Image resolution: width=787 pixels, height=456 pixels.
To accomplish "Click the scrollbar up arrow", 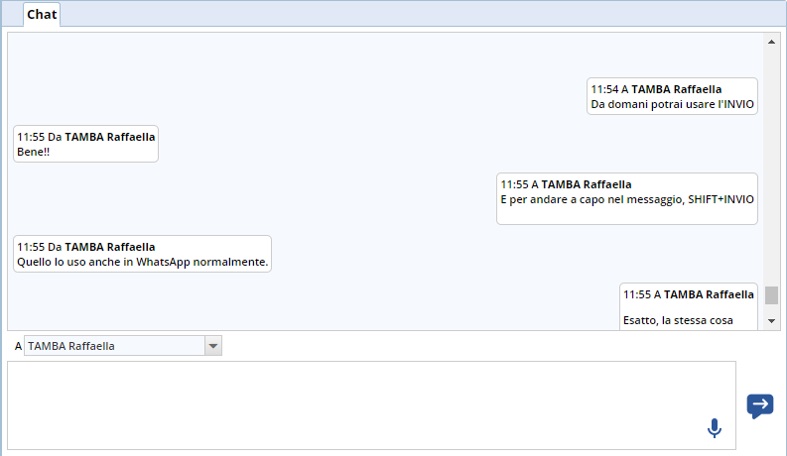I will [771, 42].
